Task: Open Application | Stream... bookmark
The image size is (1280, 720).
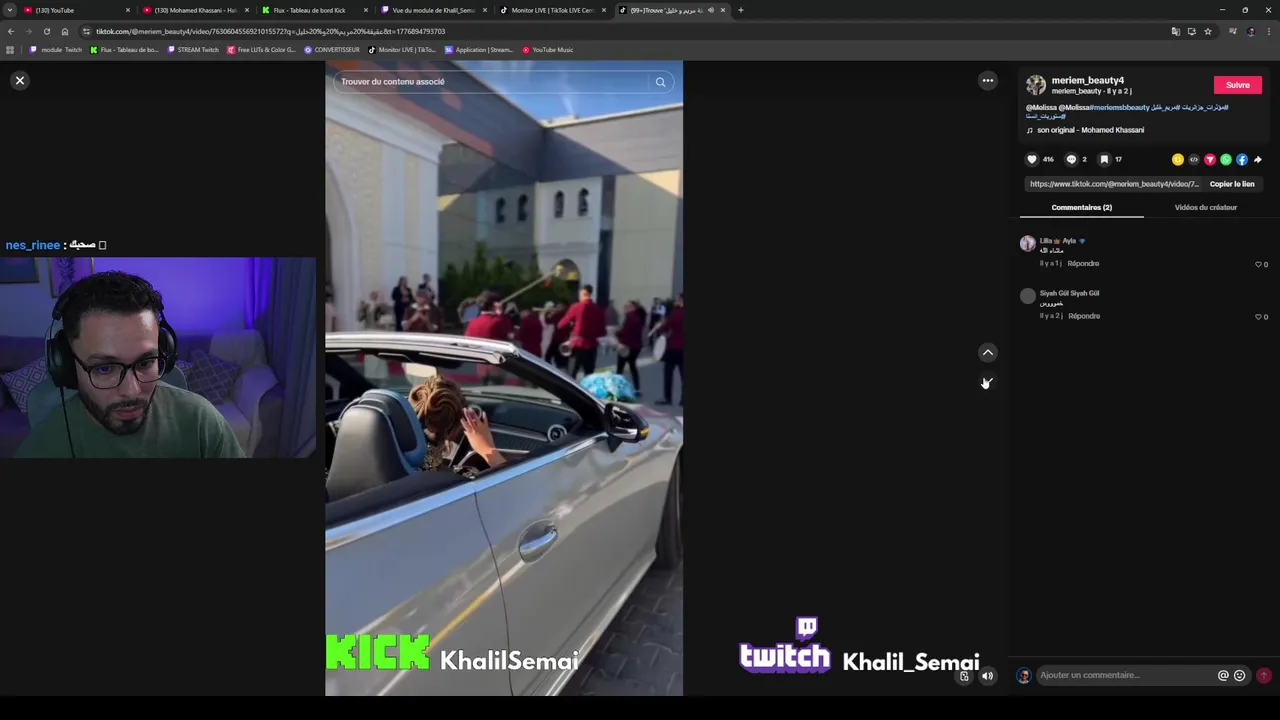Action: [x=479, y=50]
